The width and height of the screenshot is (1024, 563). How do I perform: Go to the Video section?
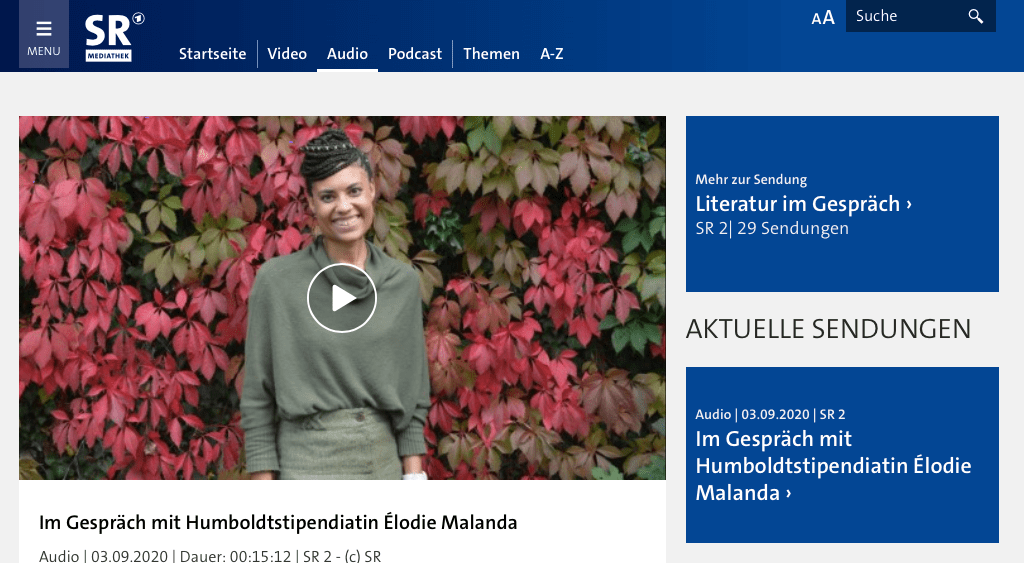[287, 54]
